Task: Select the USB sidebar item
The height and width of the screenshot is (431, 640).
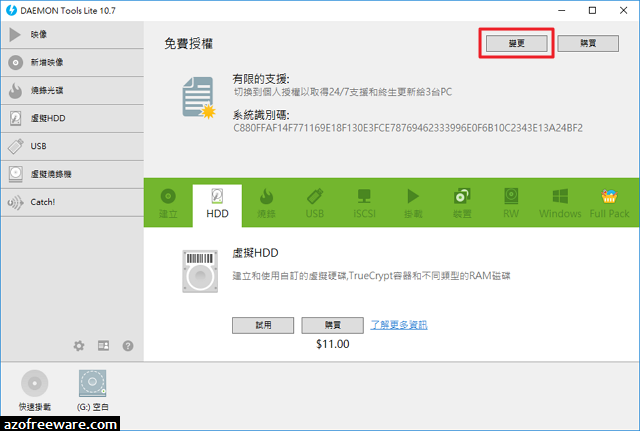Action: 72,146
